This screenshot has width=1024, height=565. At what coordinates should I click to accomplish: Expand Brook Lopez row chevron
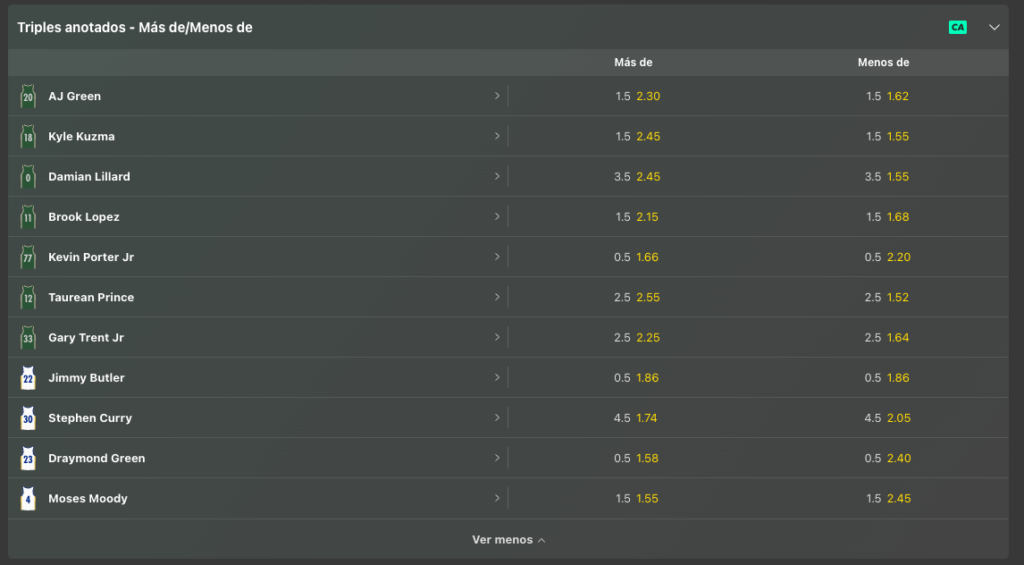(497, 216)
